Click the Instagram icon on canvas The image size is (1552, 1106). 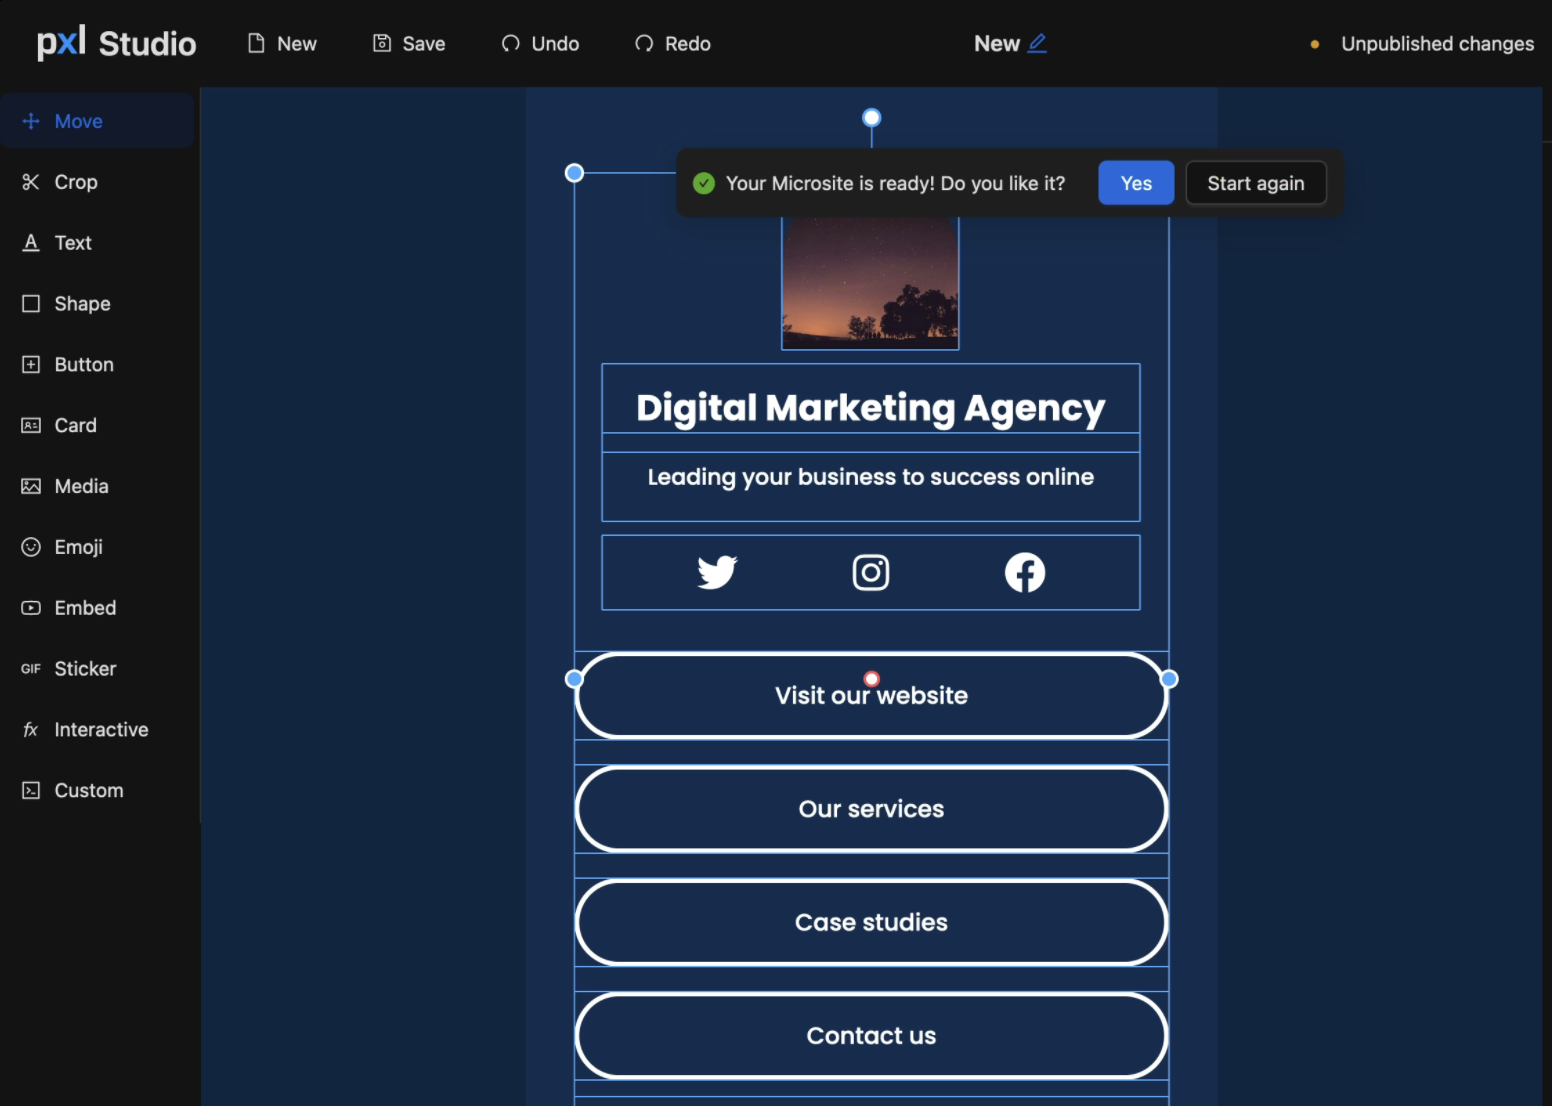871,572
